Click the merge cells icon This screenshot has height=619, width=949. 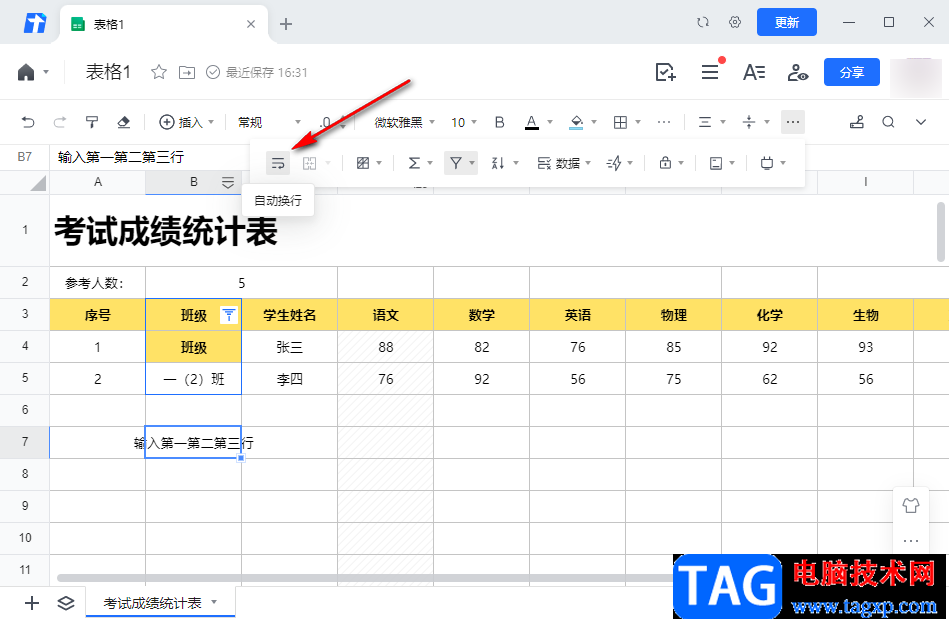point(309,163)
